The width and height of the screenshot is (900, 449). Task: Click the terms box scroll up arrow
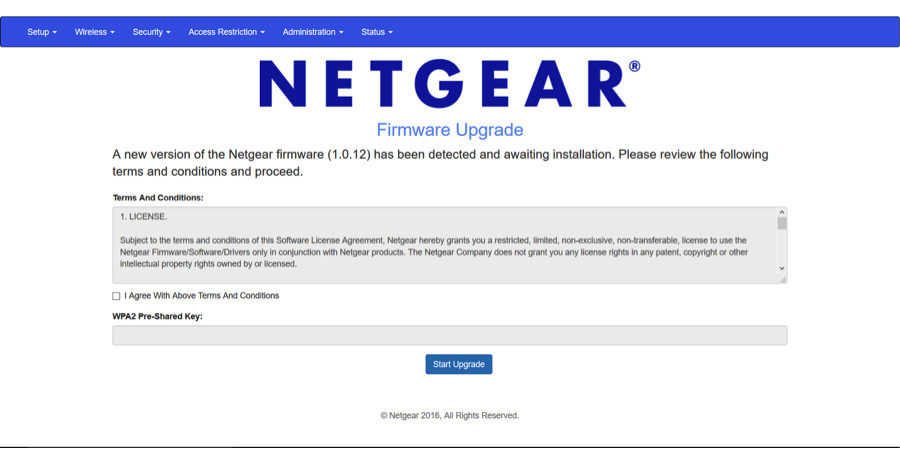(782, 212)
